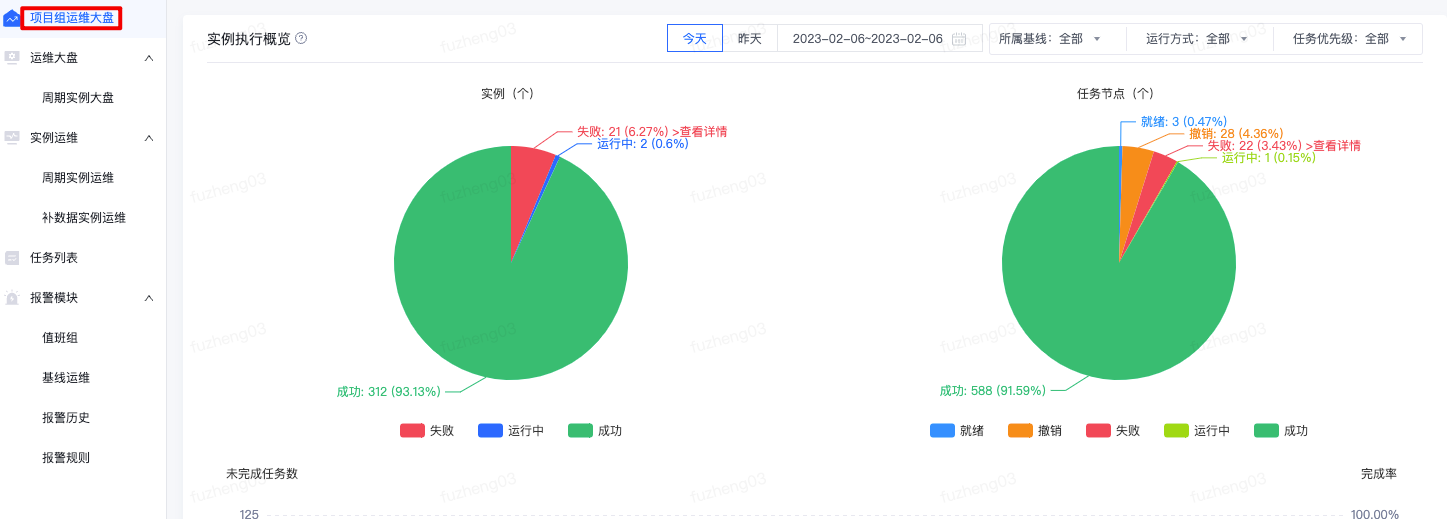Toggle 运行中 legend in 实例 chart
Image resolution: width=1447 pixels, height=519 pixels.
point(511,431)
